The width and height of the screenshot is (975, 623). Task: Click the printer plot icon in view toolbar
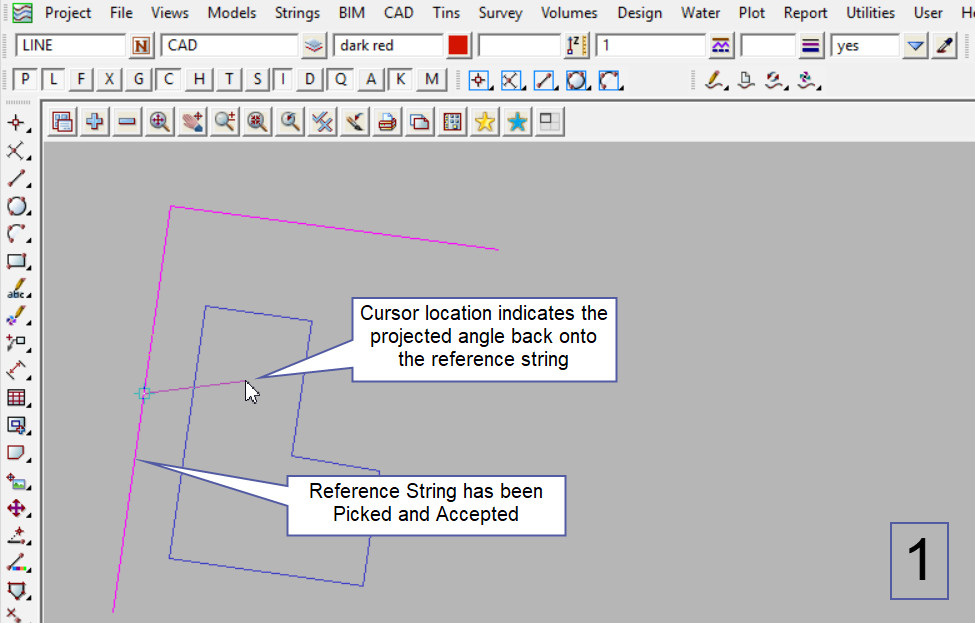[x=388, y=122]
